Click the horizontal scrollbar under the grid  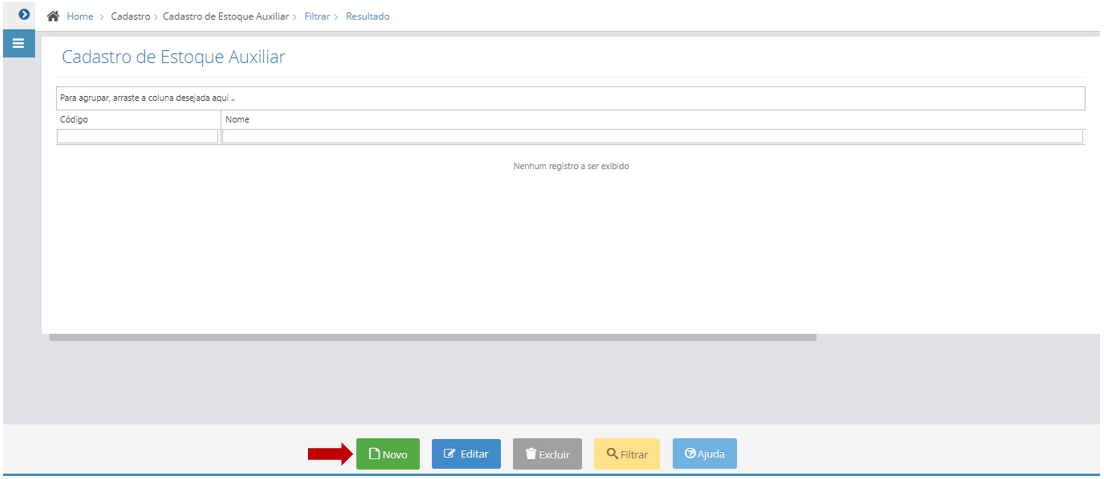[x=432, y=337]
